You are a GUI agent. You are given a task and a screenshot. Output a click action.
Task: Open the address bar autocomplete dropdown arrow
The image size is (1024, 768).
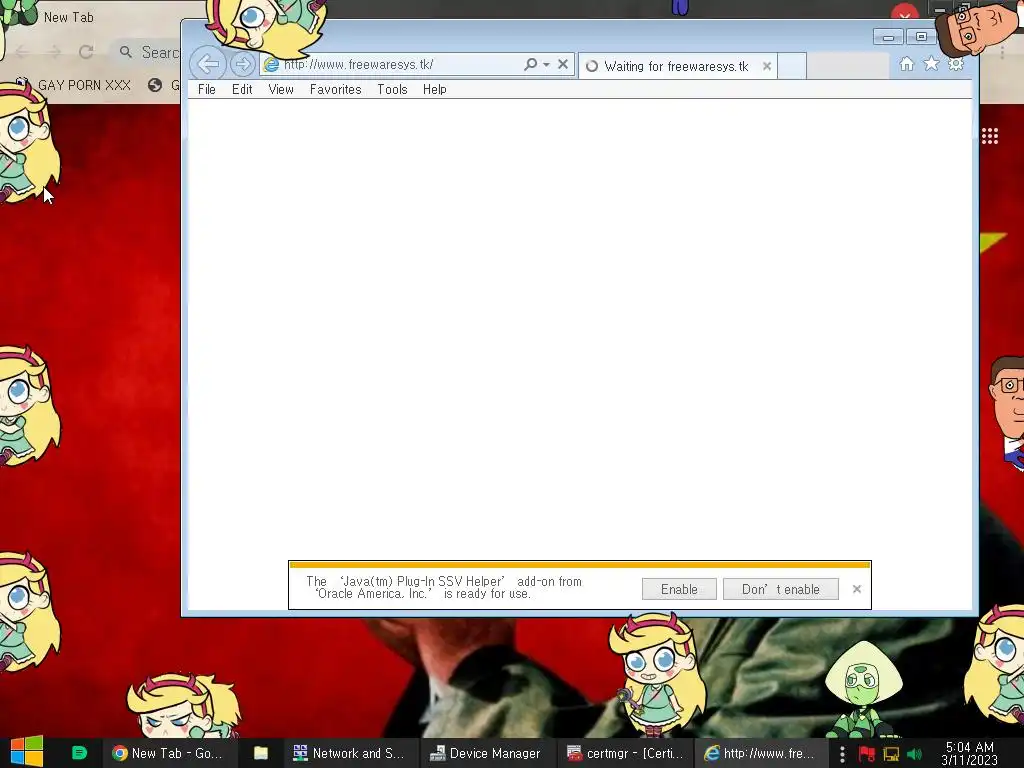pyautogui.click(x=547, y=64)
